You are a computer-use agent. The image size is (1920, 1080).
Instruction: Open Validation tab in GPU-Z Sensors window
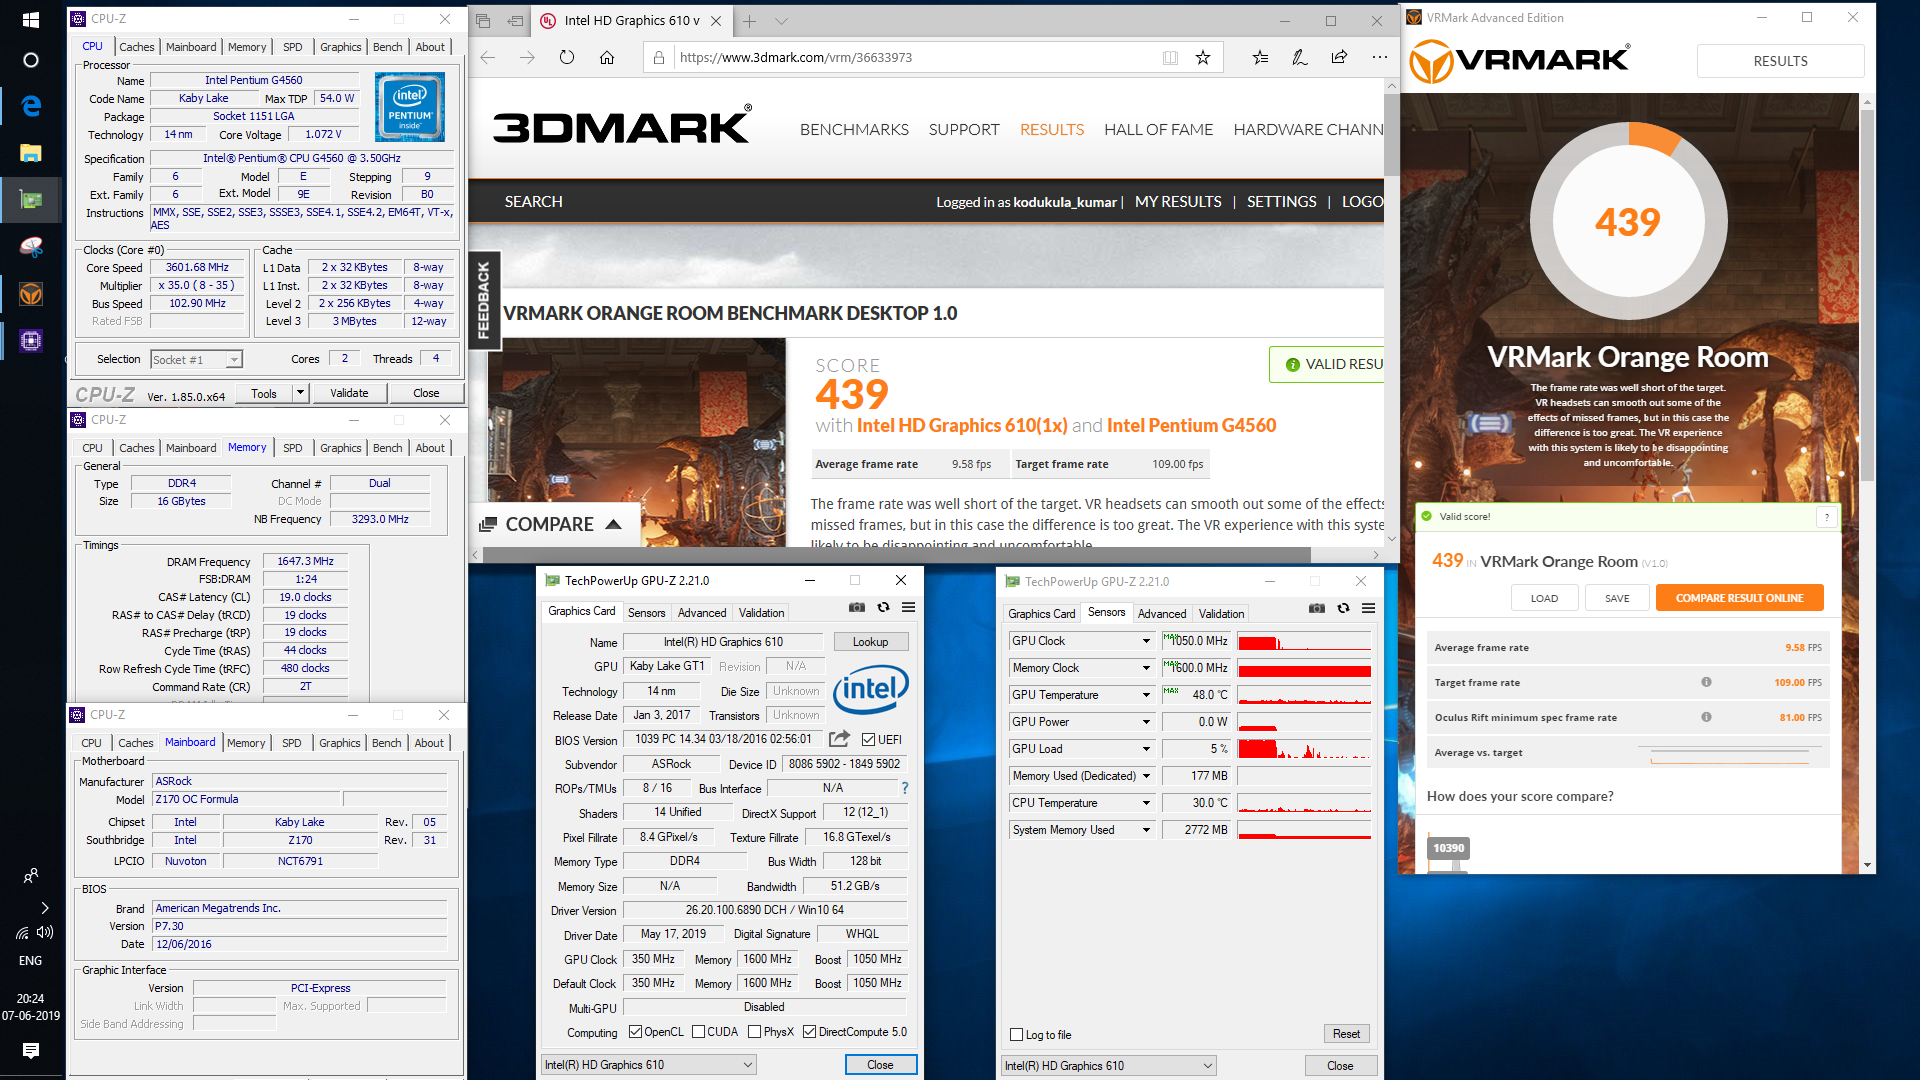coord(1221,614)
